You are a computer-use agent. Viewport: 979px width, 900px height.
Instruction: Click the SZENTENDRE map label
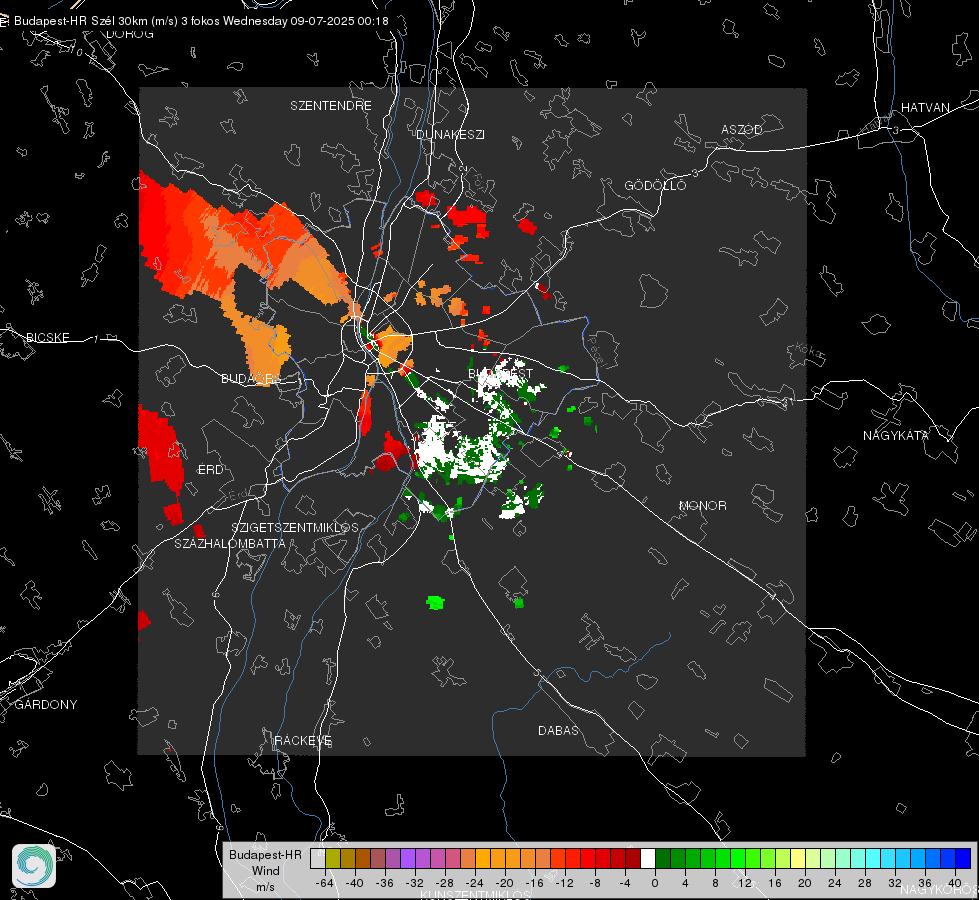click(x=331, y=106)
